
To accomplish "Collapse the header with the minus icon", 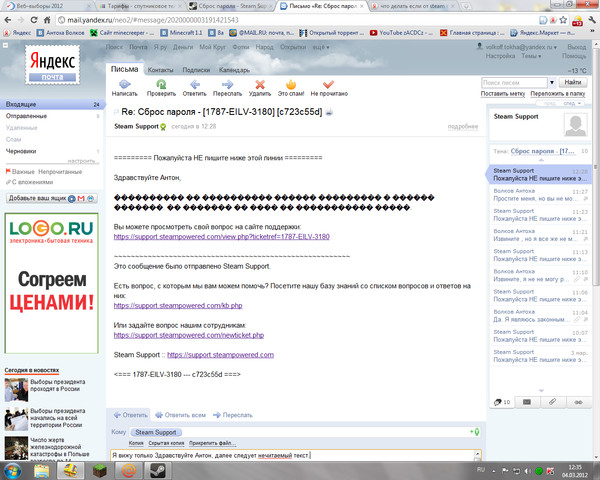I will pos(5,45).
